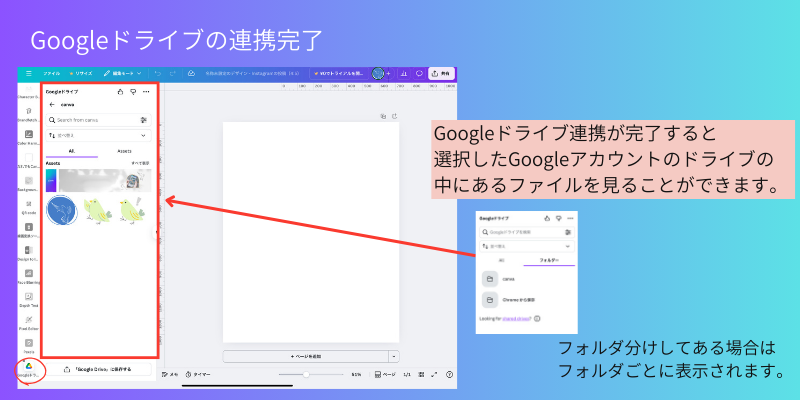Expand the 並べ替え dropdown in the left panel
Screen dimensions: 800x400
pyautogui.click(x=98, y=136)
